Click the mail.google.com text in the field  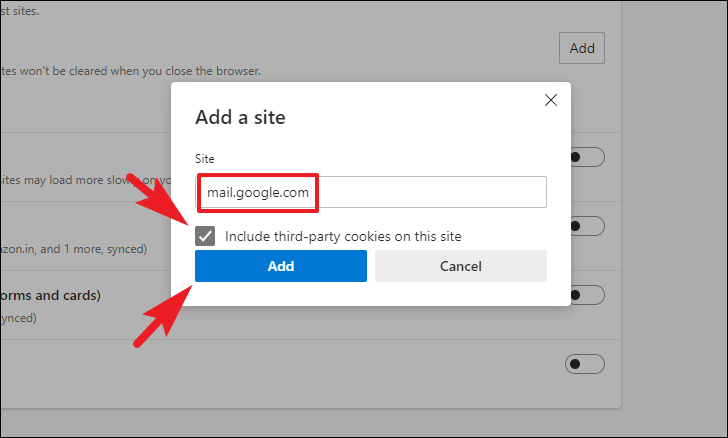(x=258, y=192)
